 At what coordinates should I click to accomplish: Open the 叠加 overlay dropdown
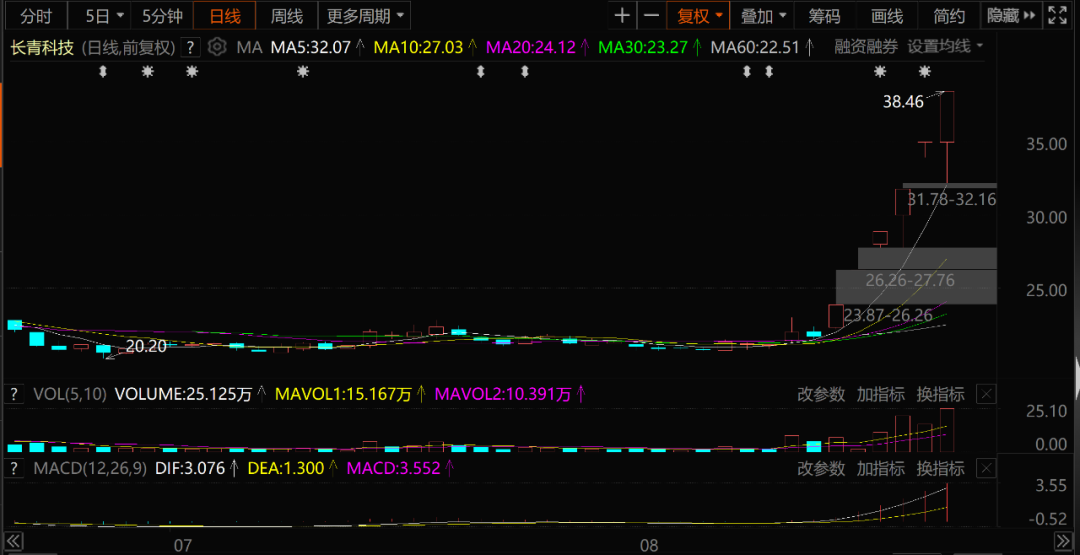(762, 15)
